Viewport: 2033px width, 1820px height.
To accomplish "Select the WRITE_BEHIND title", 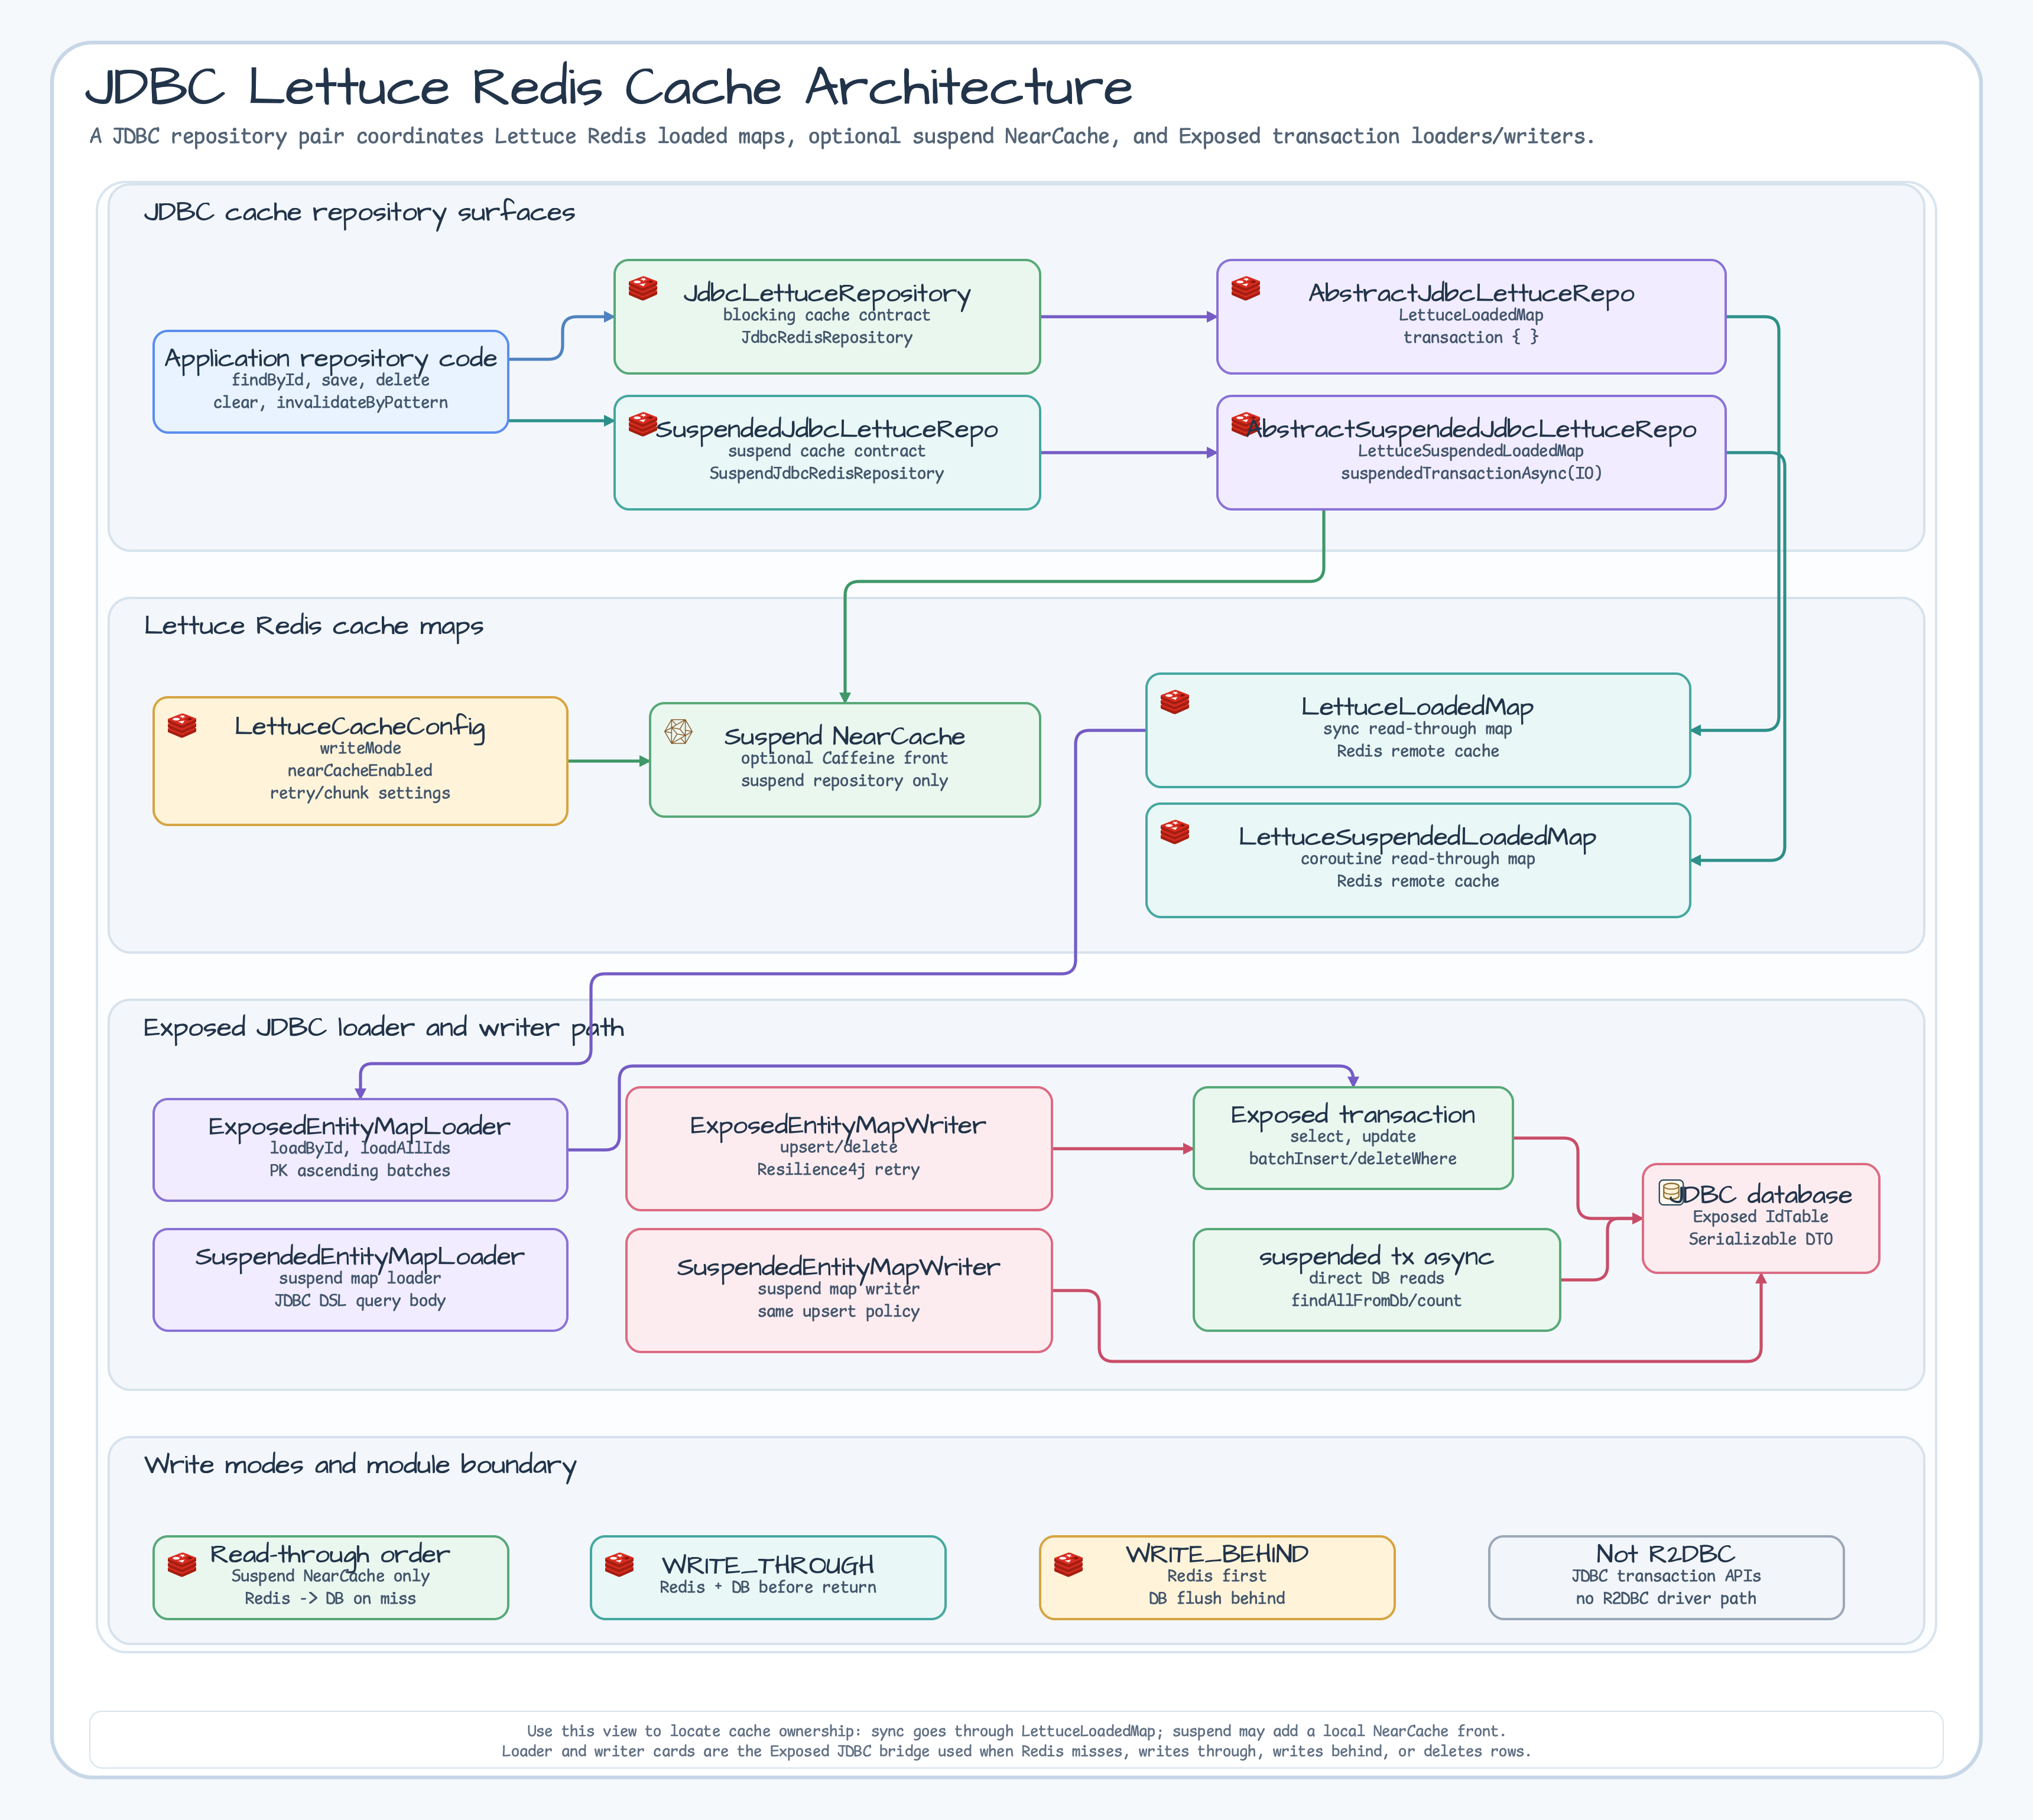I will point(1217,1554).
